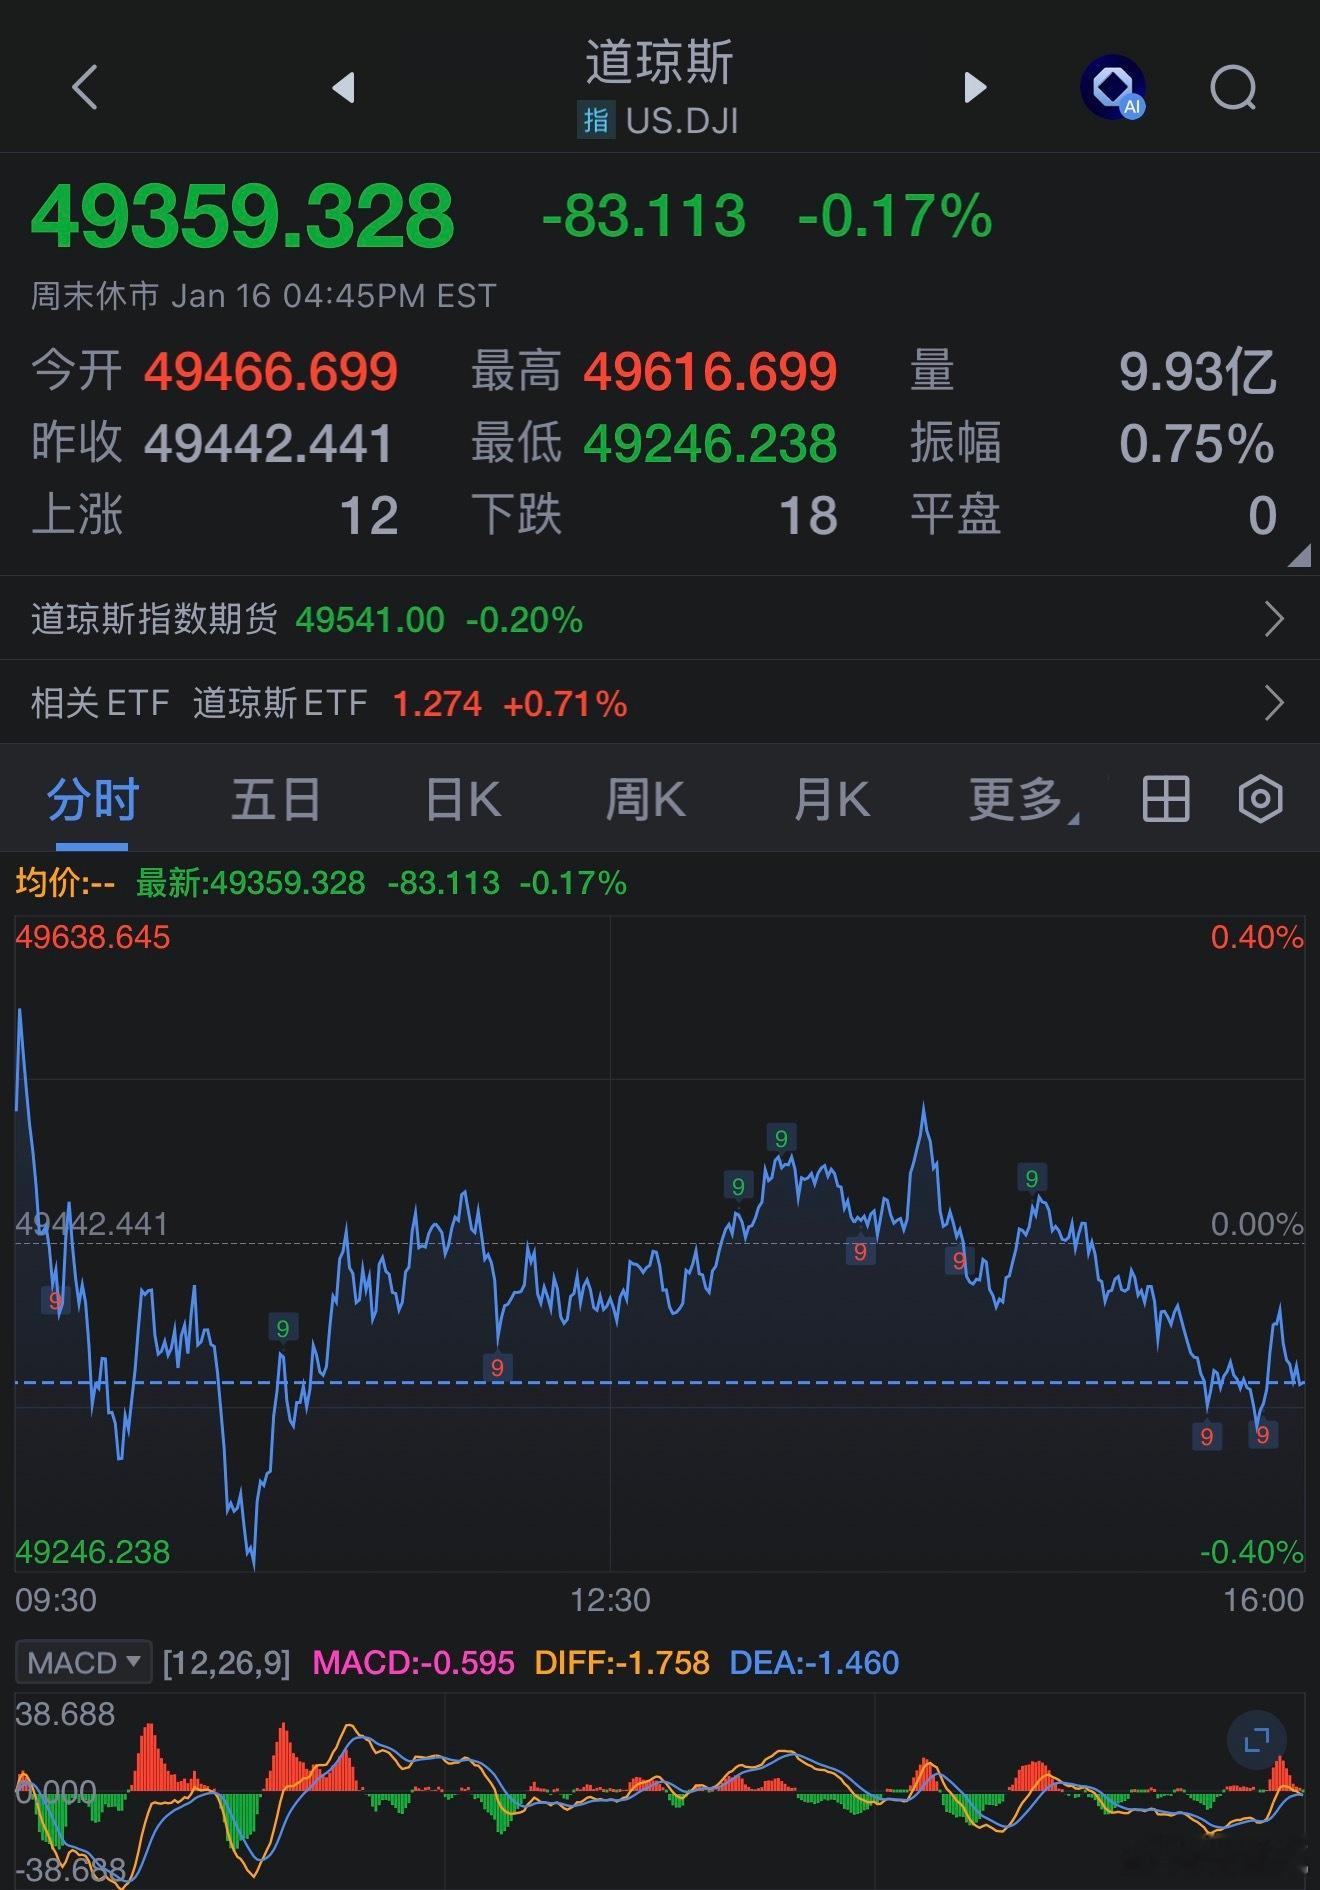Image resolution: width=1320 pixels, height=1890 pixels.
Task: Go back using the left chevron
Action: (86, 88)
